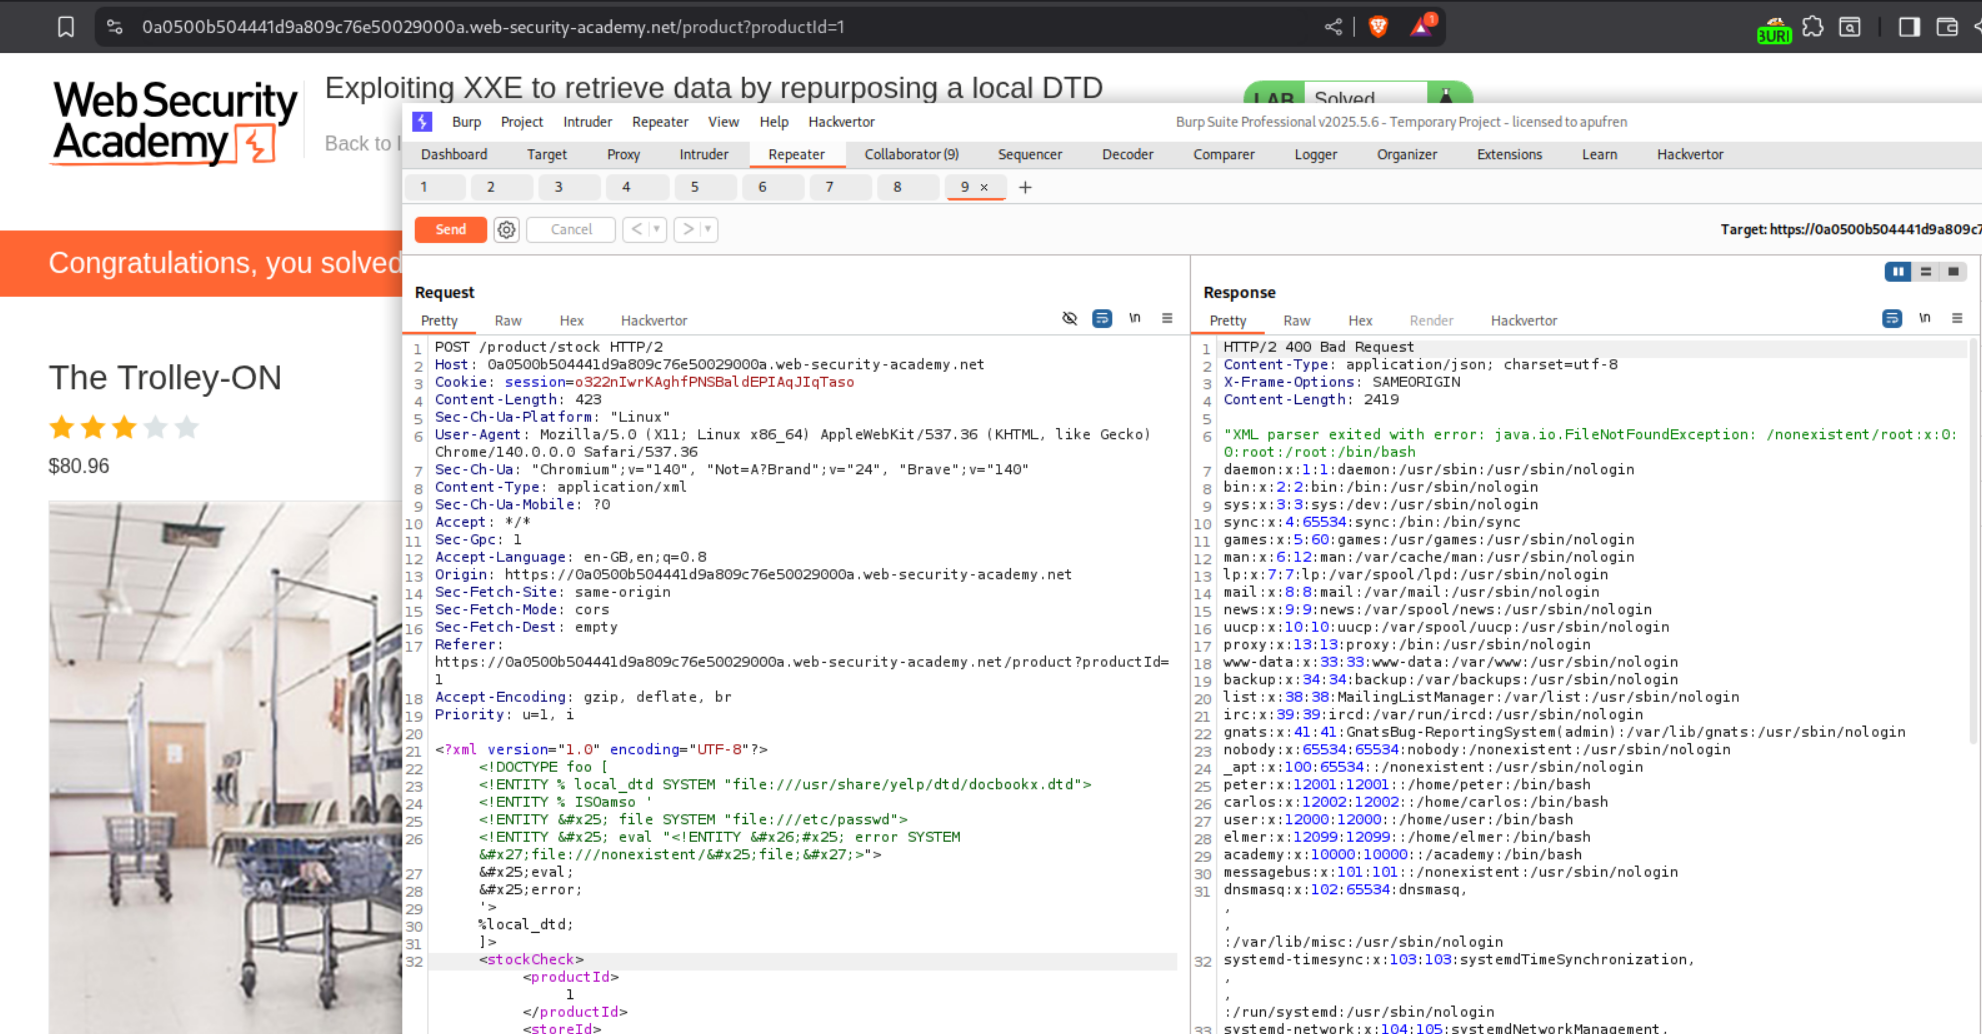The image size is (1982, 1034).
Task: Click the Burp lightning logo icon
Action: click(421, 121)
